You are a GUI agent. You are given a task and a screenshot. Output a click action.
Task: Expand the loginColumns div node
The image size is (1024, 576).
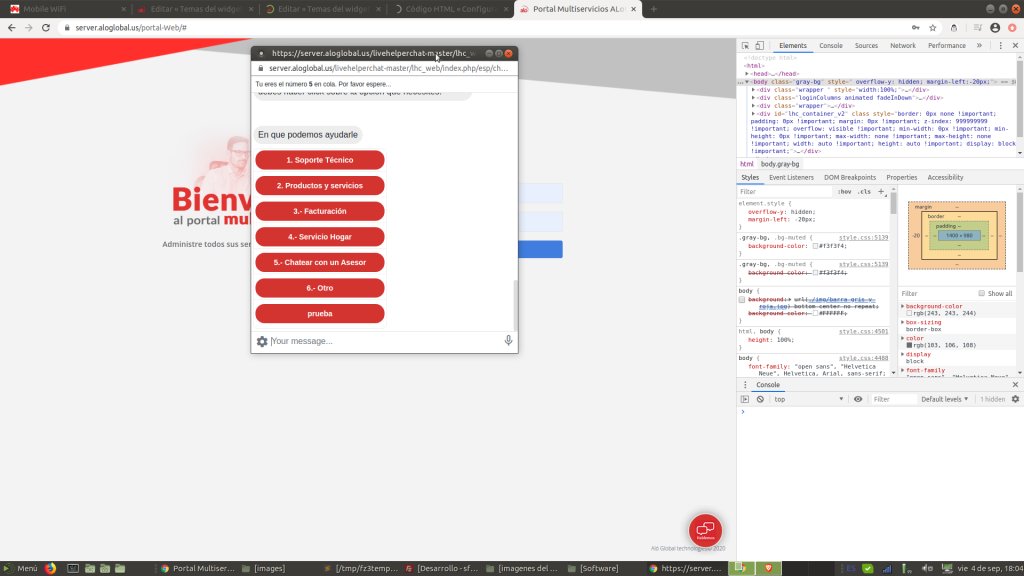pyautogui.click(x=754, y=98)
